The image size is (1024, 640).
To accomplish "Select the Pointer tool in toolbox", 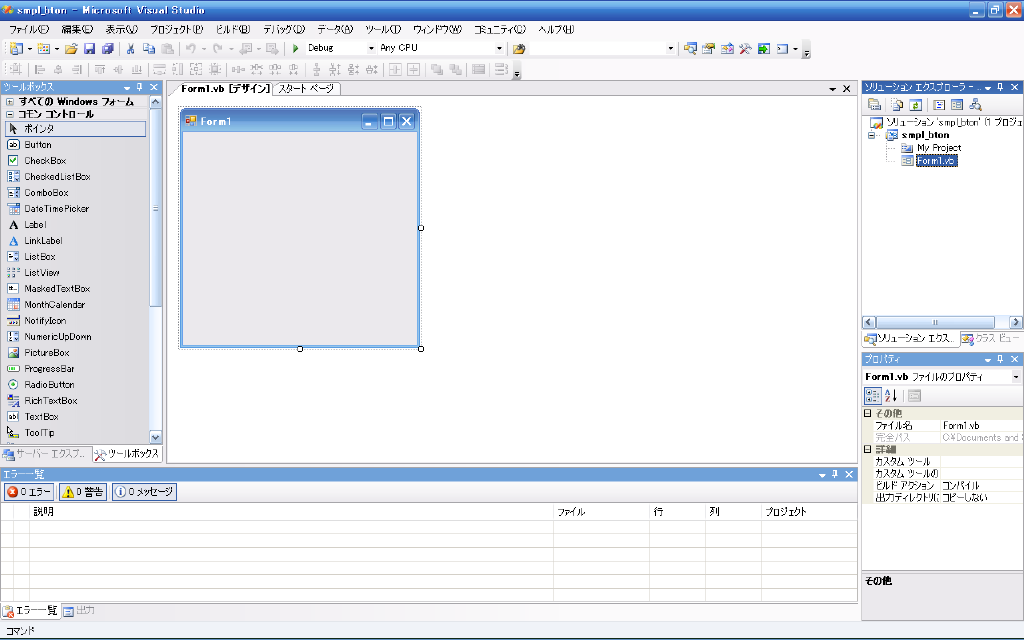I will coord(76,129).
